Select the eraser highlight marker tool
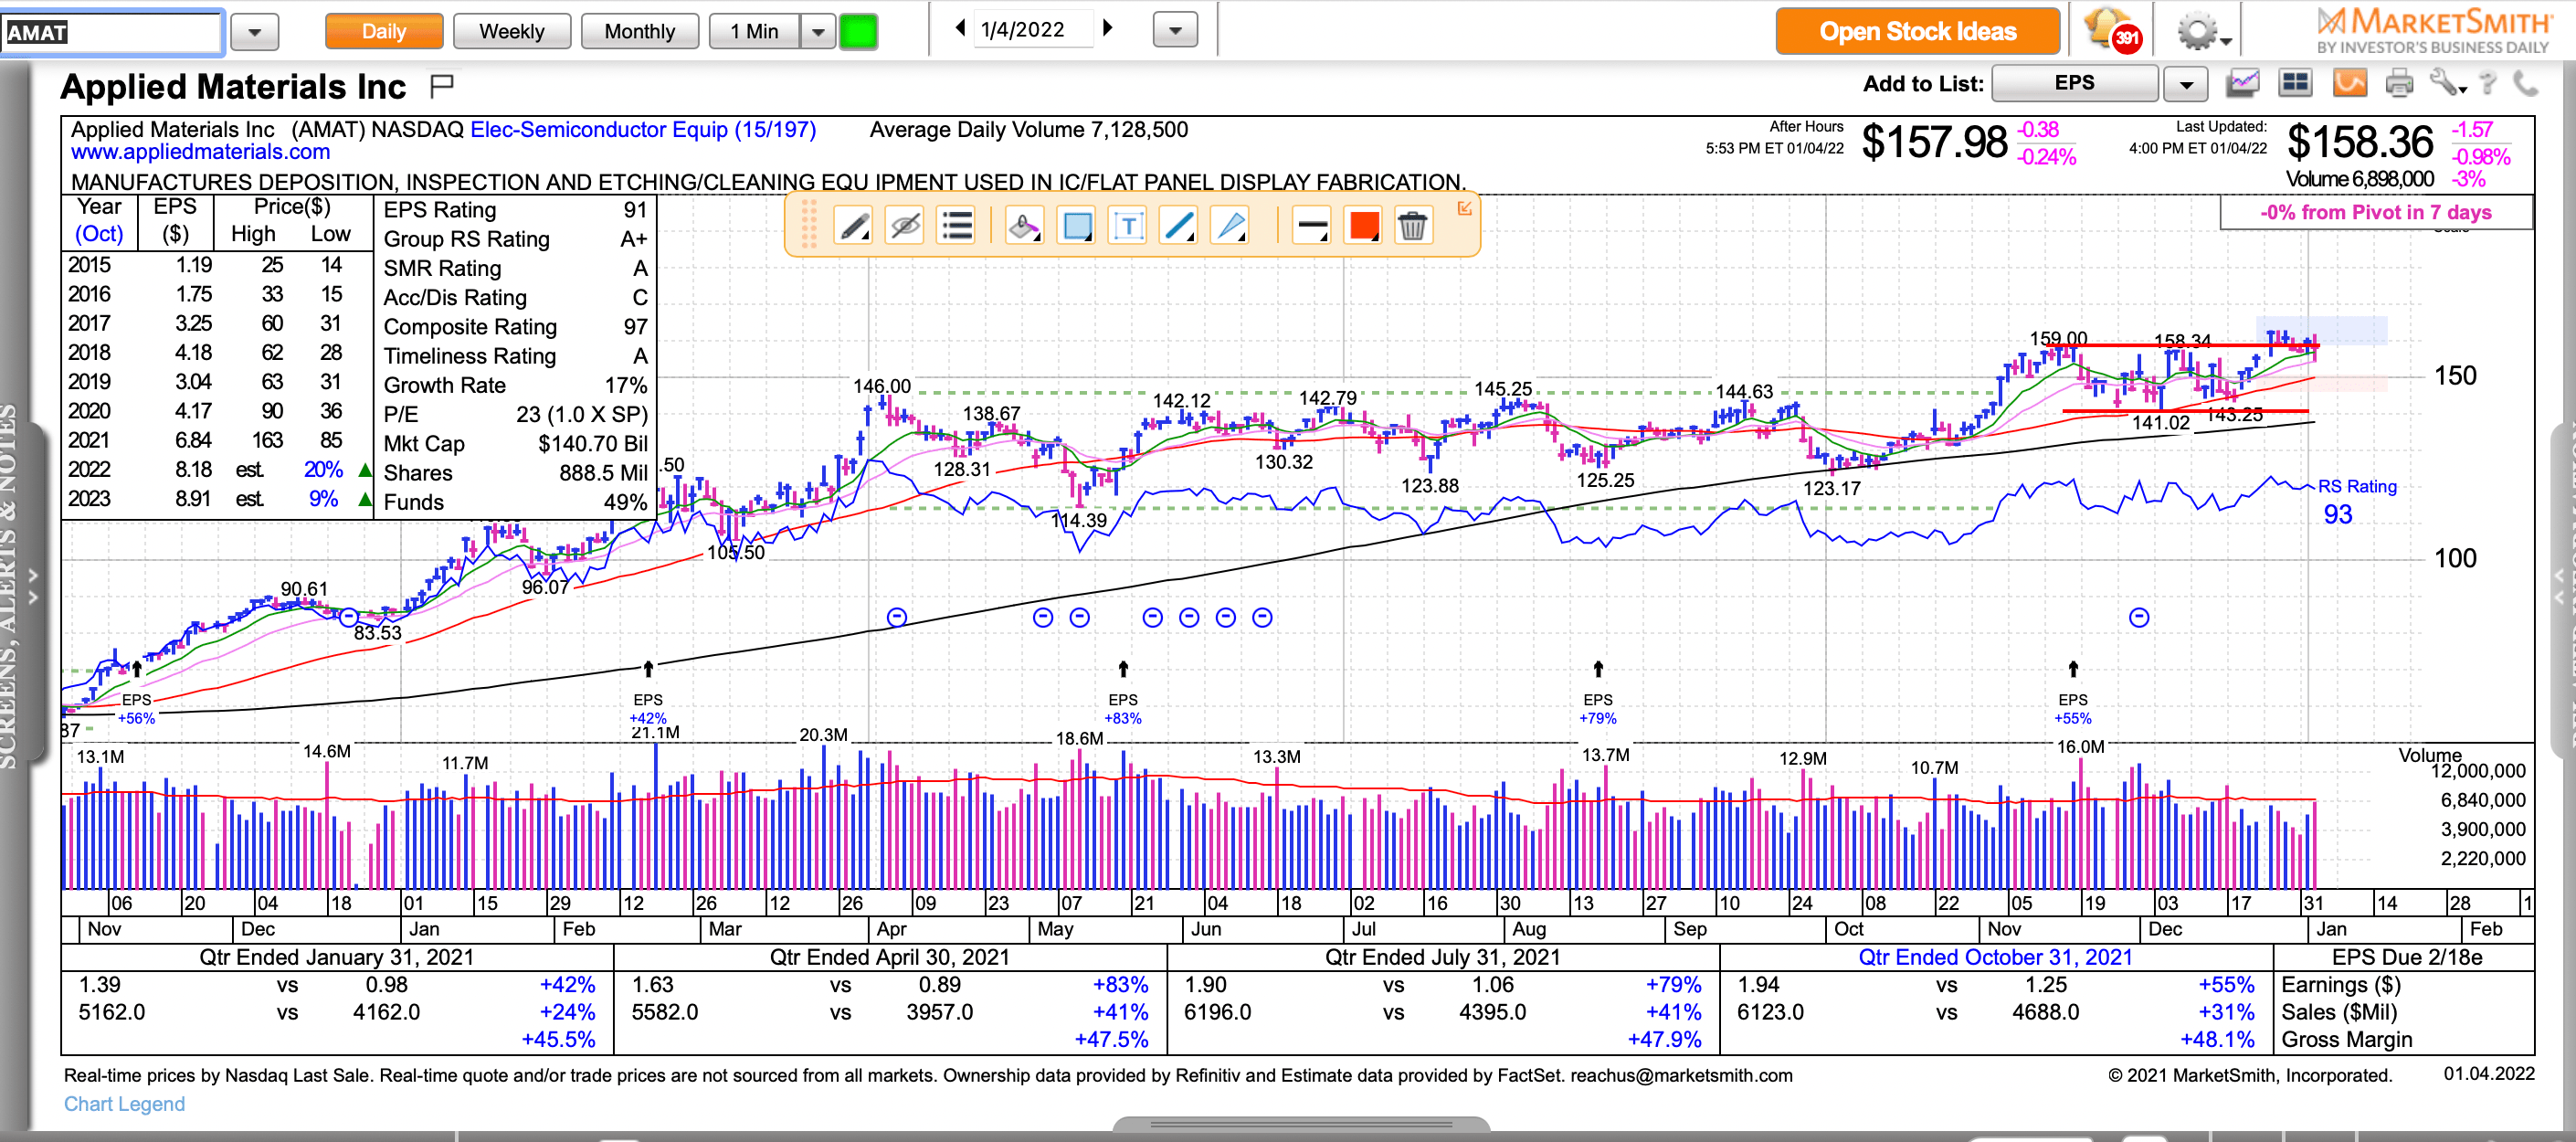 pos(1024,226)
